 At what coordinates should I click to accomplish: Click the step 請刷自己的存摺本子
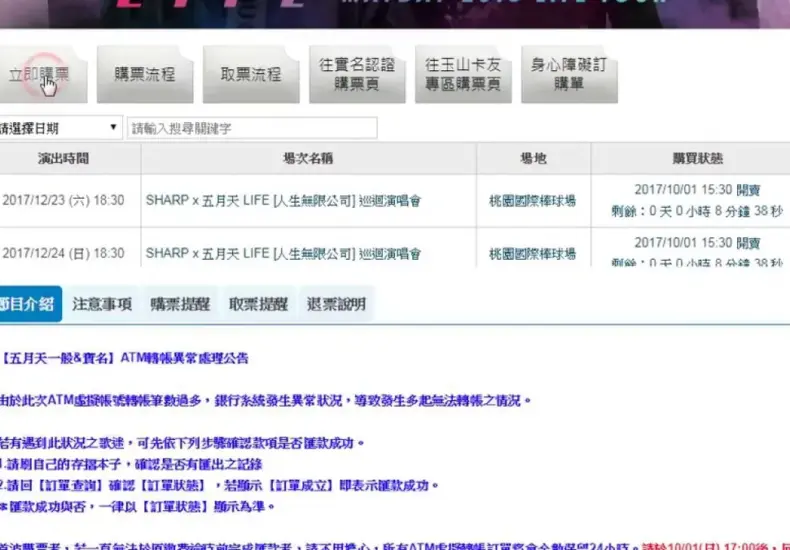(131, 464)
